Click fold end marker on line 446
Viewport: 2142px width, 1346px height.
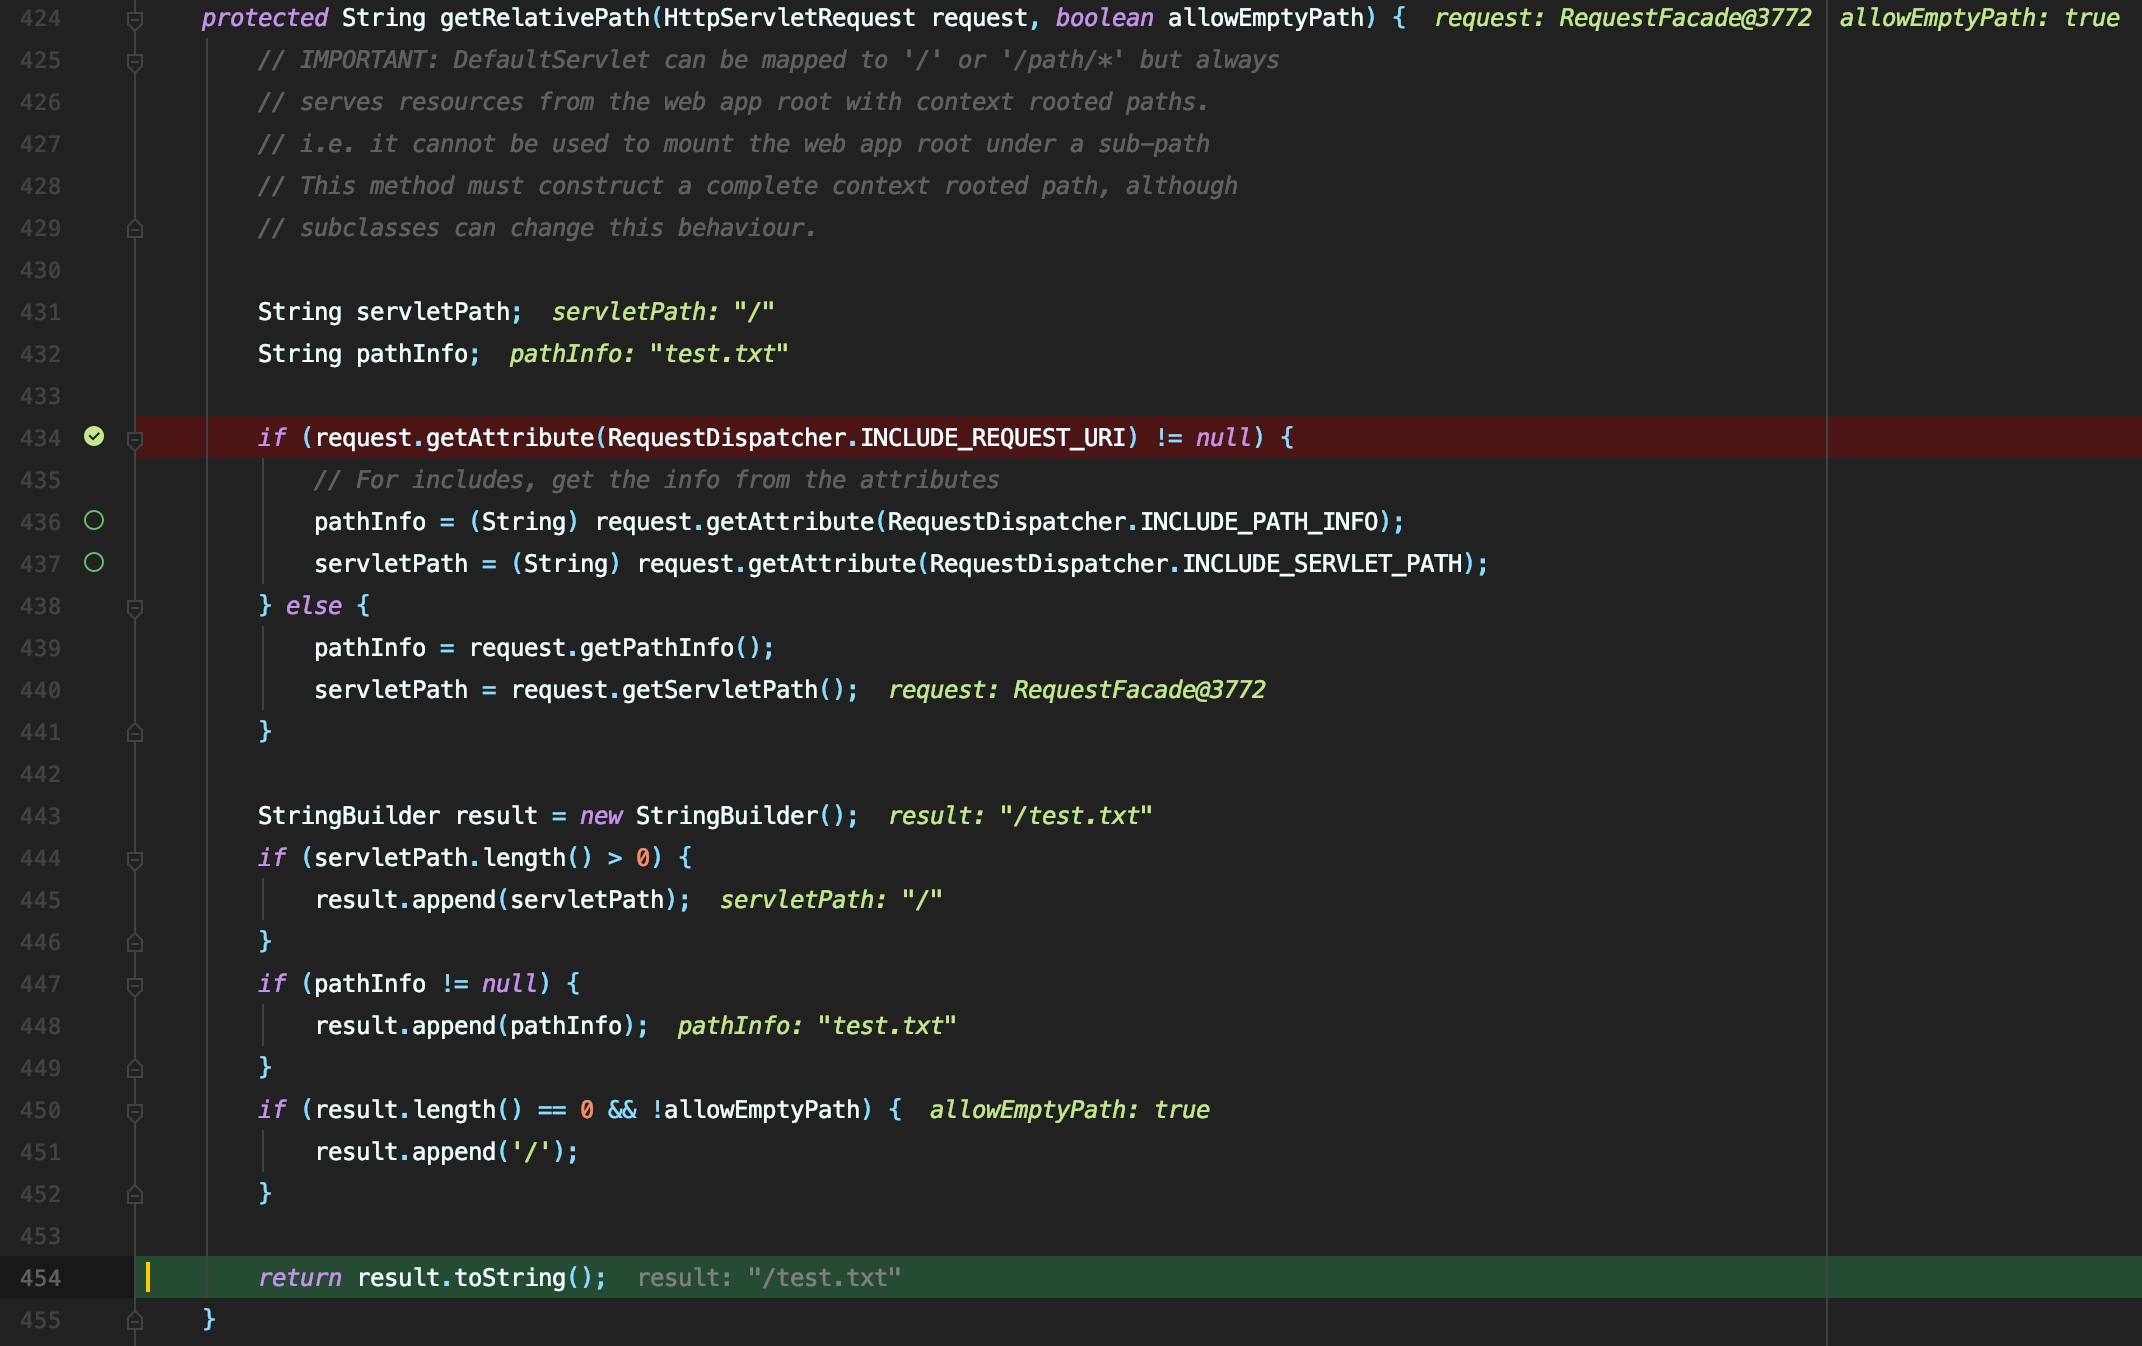click(135, 943)
